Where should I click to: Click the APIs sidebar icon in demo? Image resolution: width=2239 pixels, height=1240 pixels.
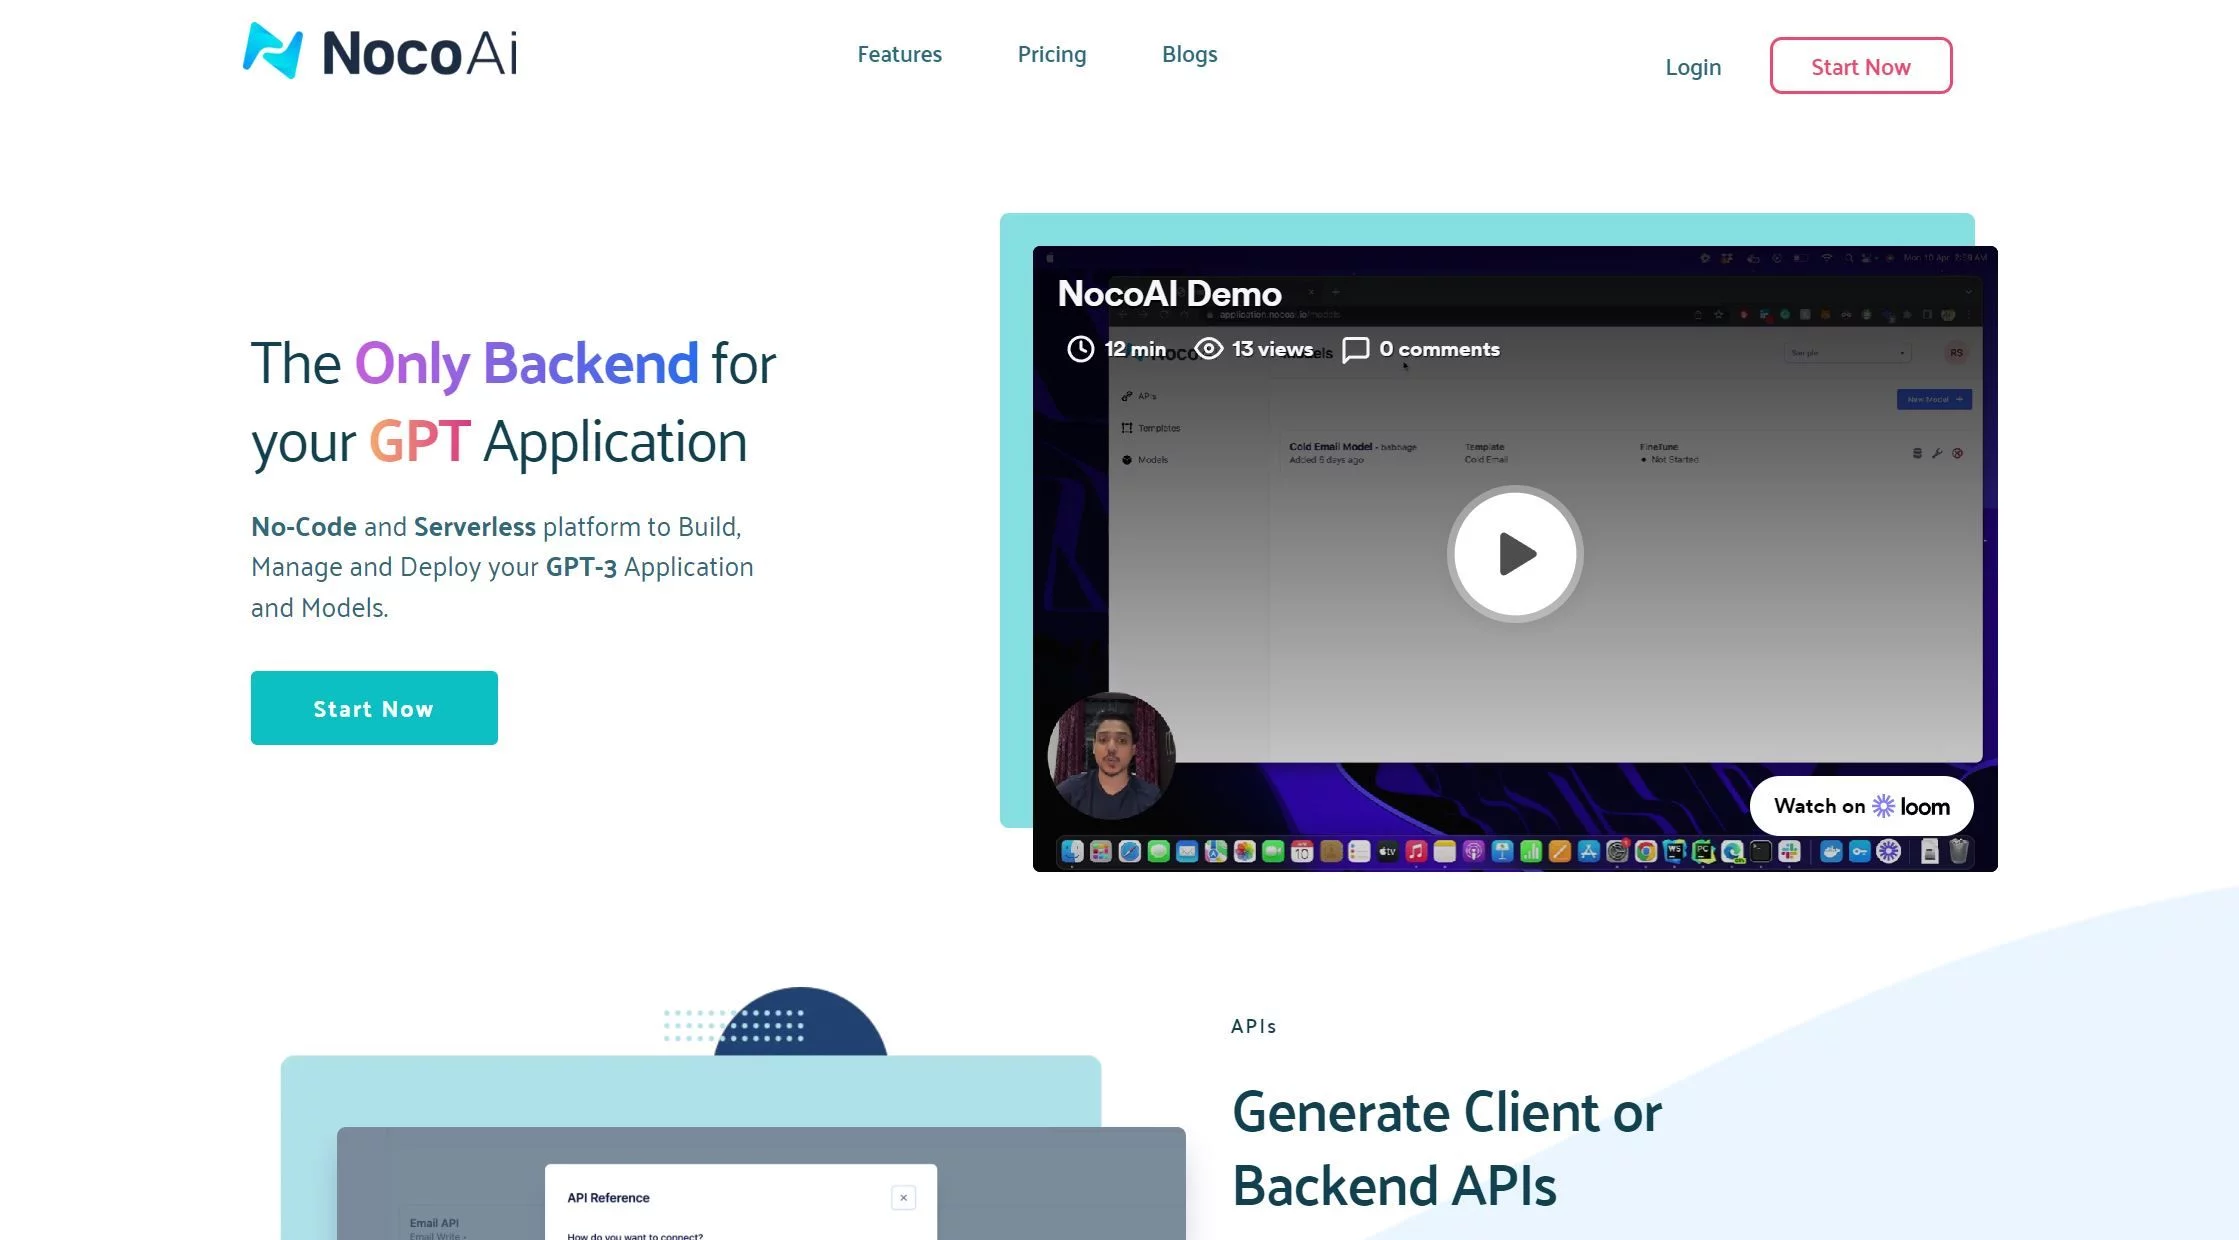coord(1128,397)
